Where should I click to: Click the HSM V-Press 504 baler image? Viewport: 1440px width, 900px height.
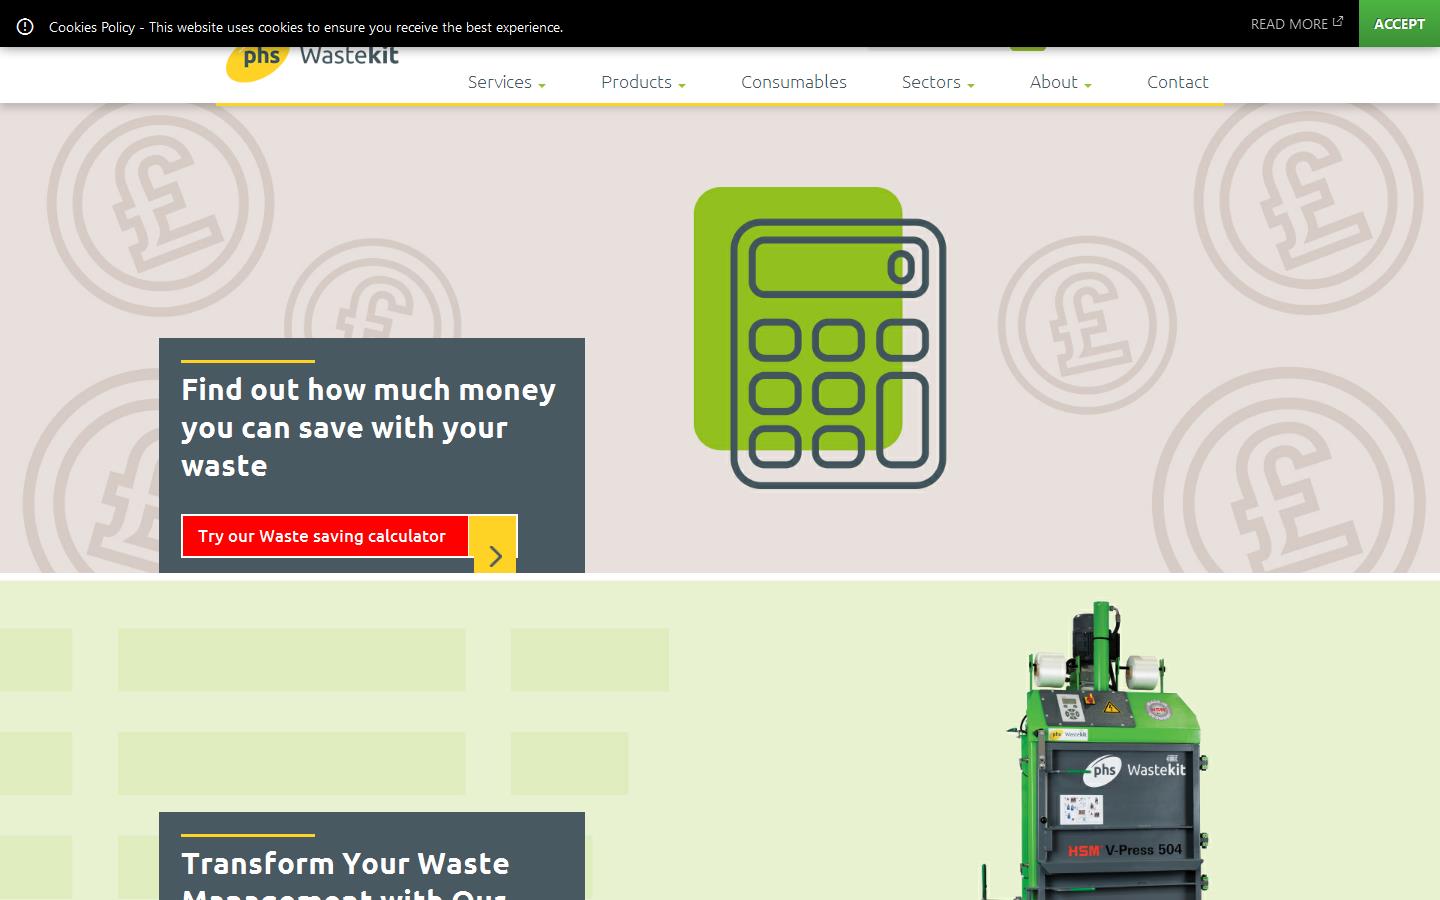(x=1110, y=770)
